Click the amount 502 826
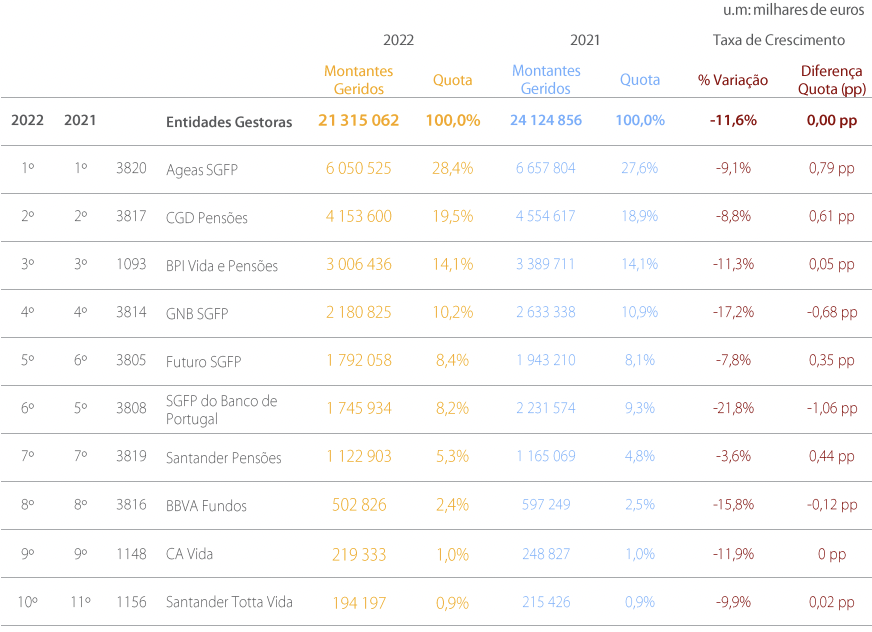The width and height of the screenshot is (872, 632). coord(359,505)
